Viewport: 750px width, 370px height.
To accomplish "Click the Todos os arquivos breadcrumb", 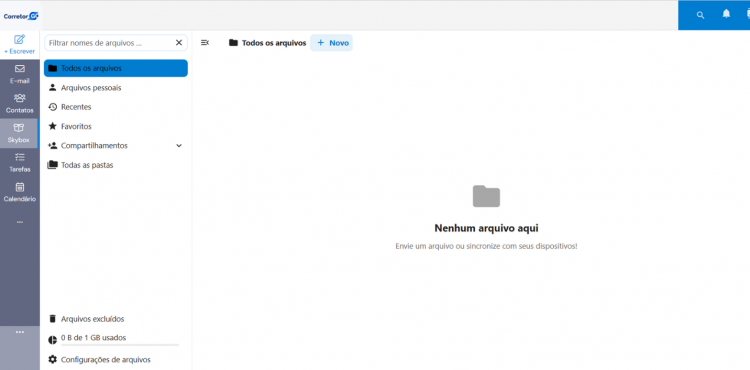I will click(267, 43).
